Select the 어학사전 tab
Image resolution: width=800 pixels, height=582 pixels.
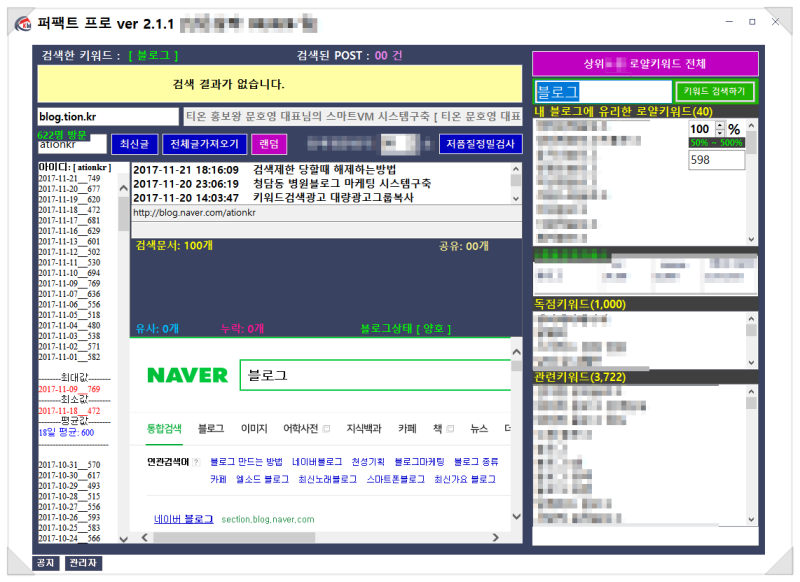click(301, 428)
